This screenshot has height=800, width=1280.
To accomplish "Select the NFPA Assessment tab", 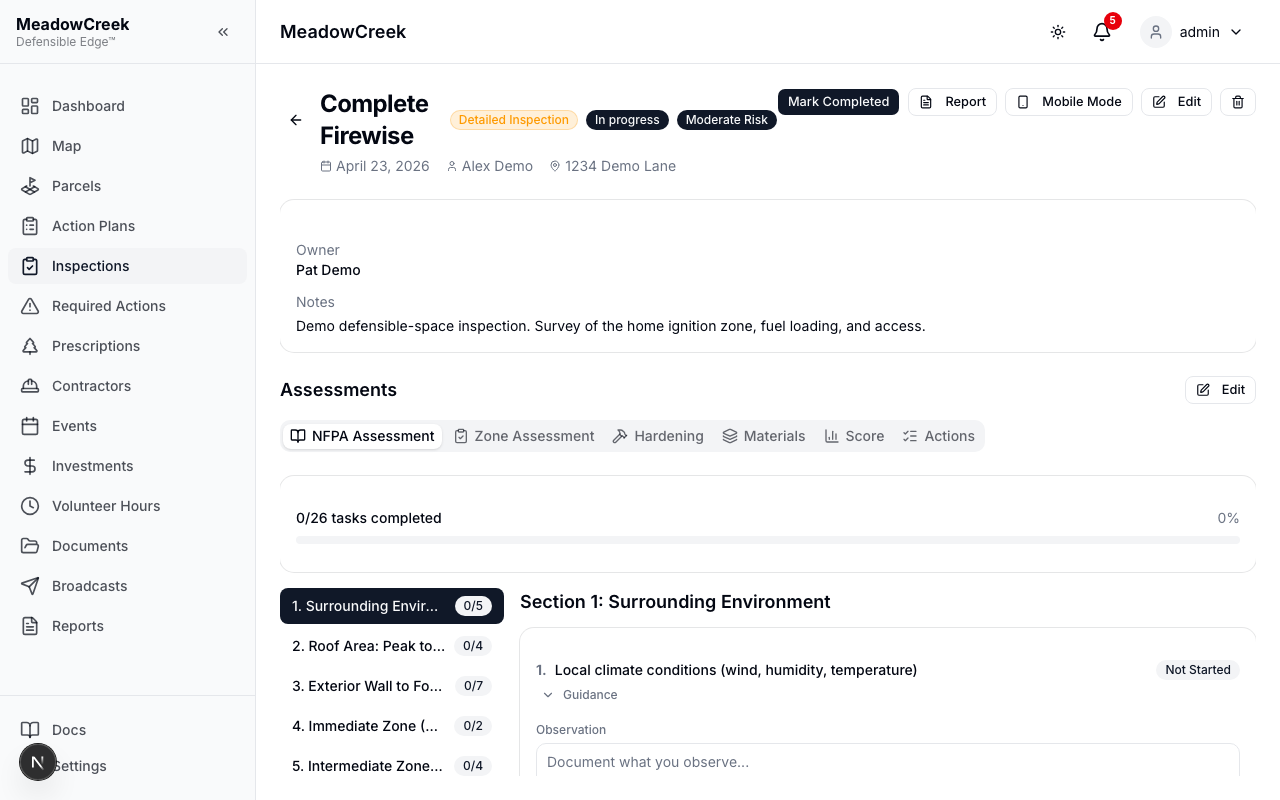I will point(362,436).
